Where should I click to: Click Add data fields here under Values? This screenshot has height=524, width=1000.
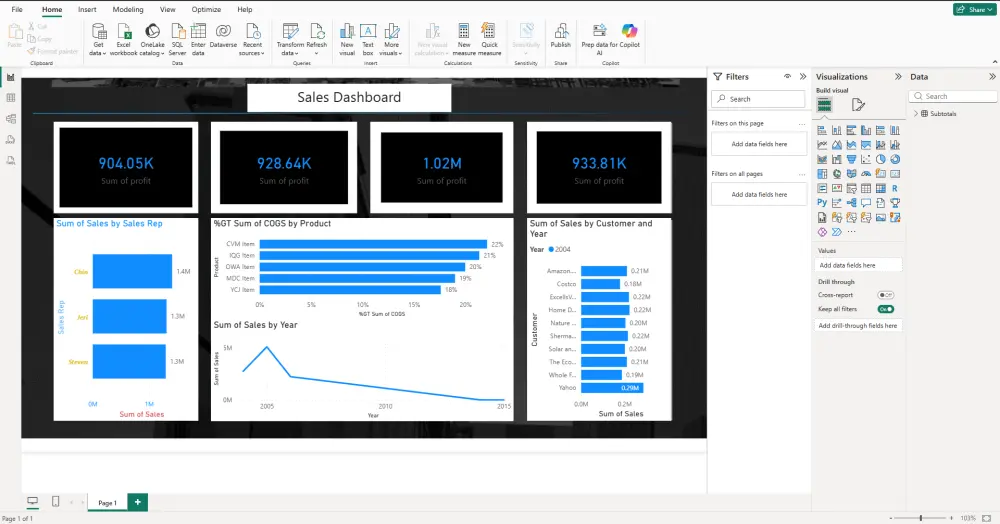[858, 265]
